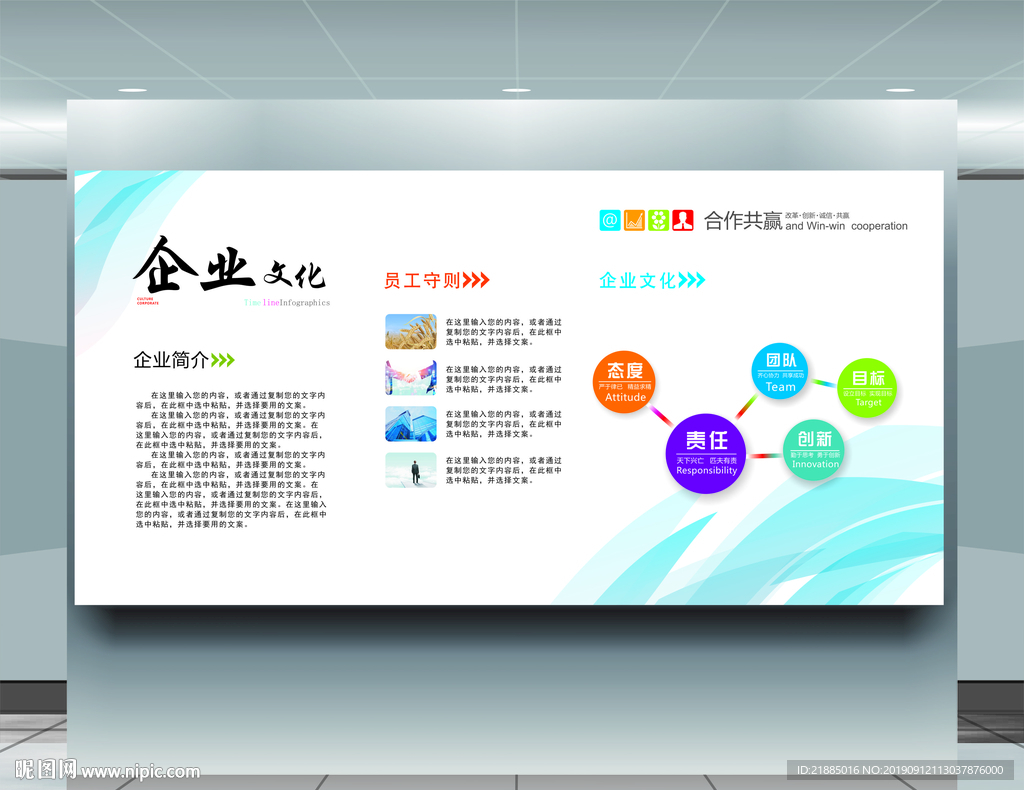Viewport: 1024px width, 790px height.
Task: Expand 企业简介 via green arrows
Action: coord(222,360)
